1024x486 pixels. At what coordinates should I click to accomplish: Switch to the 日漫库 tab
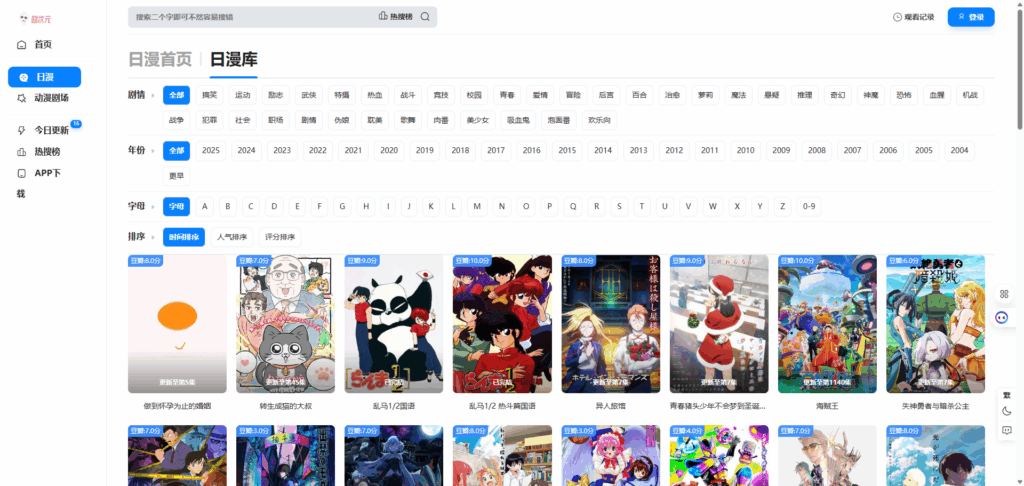pyautogui.click(x=234, y=59)
